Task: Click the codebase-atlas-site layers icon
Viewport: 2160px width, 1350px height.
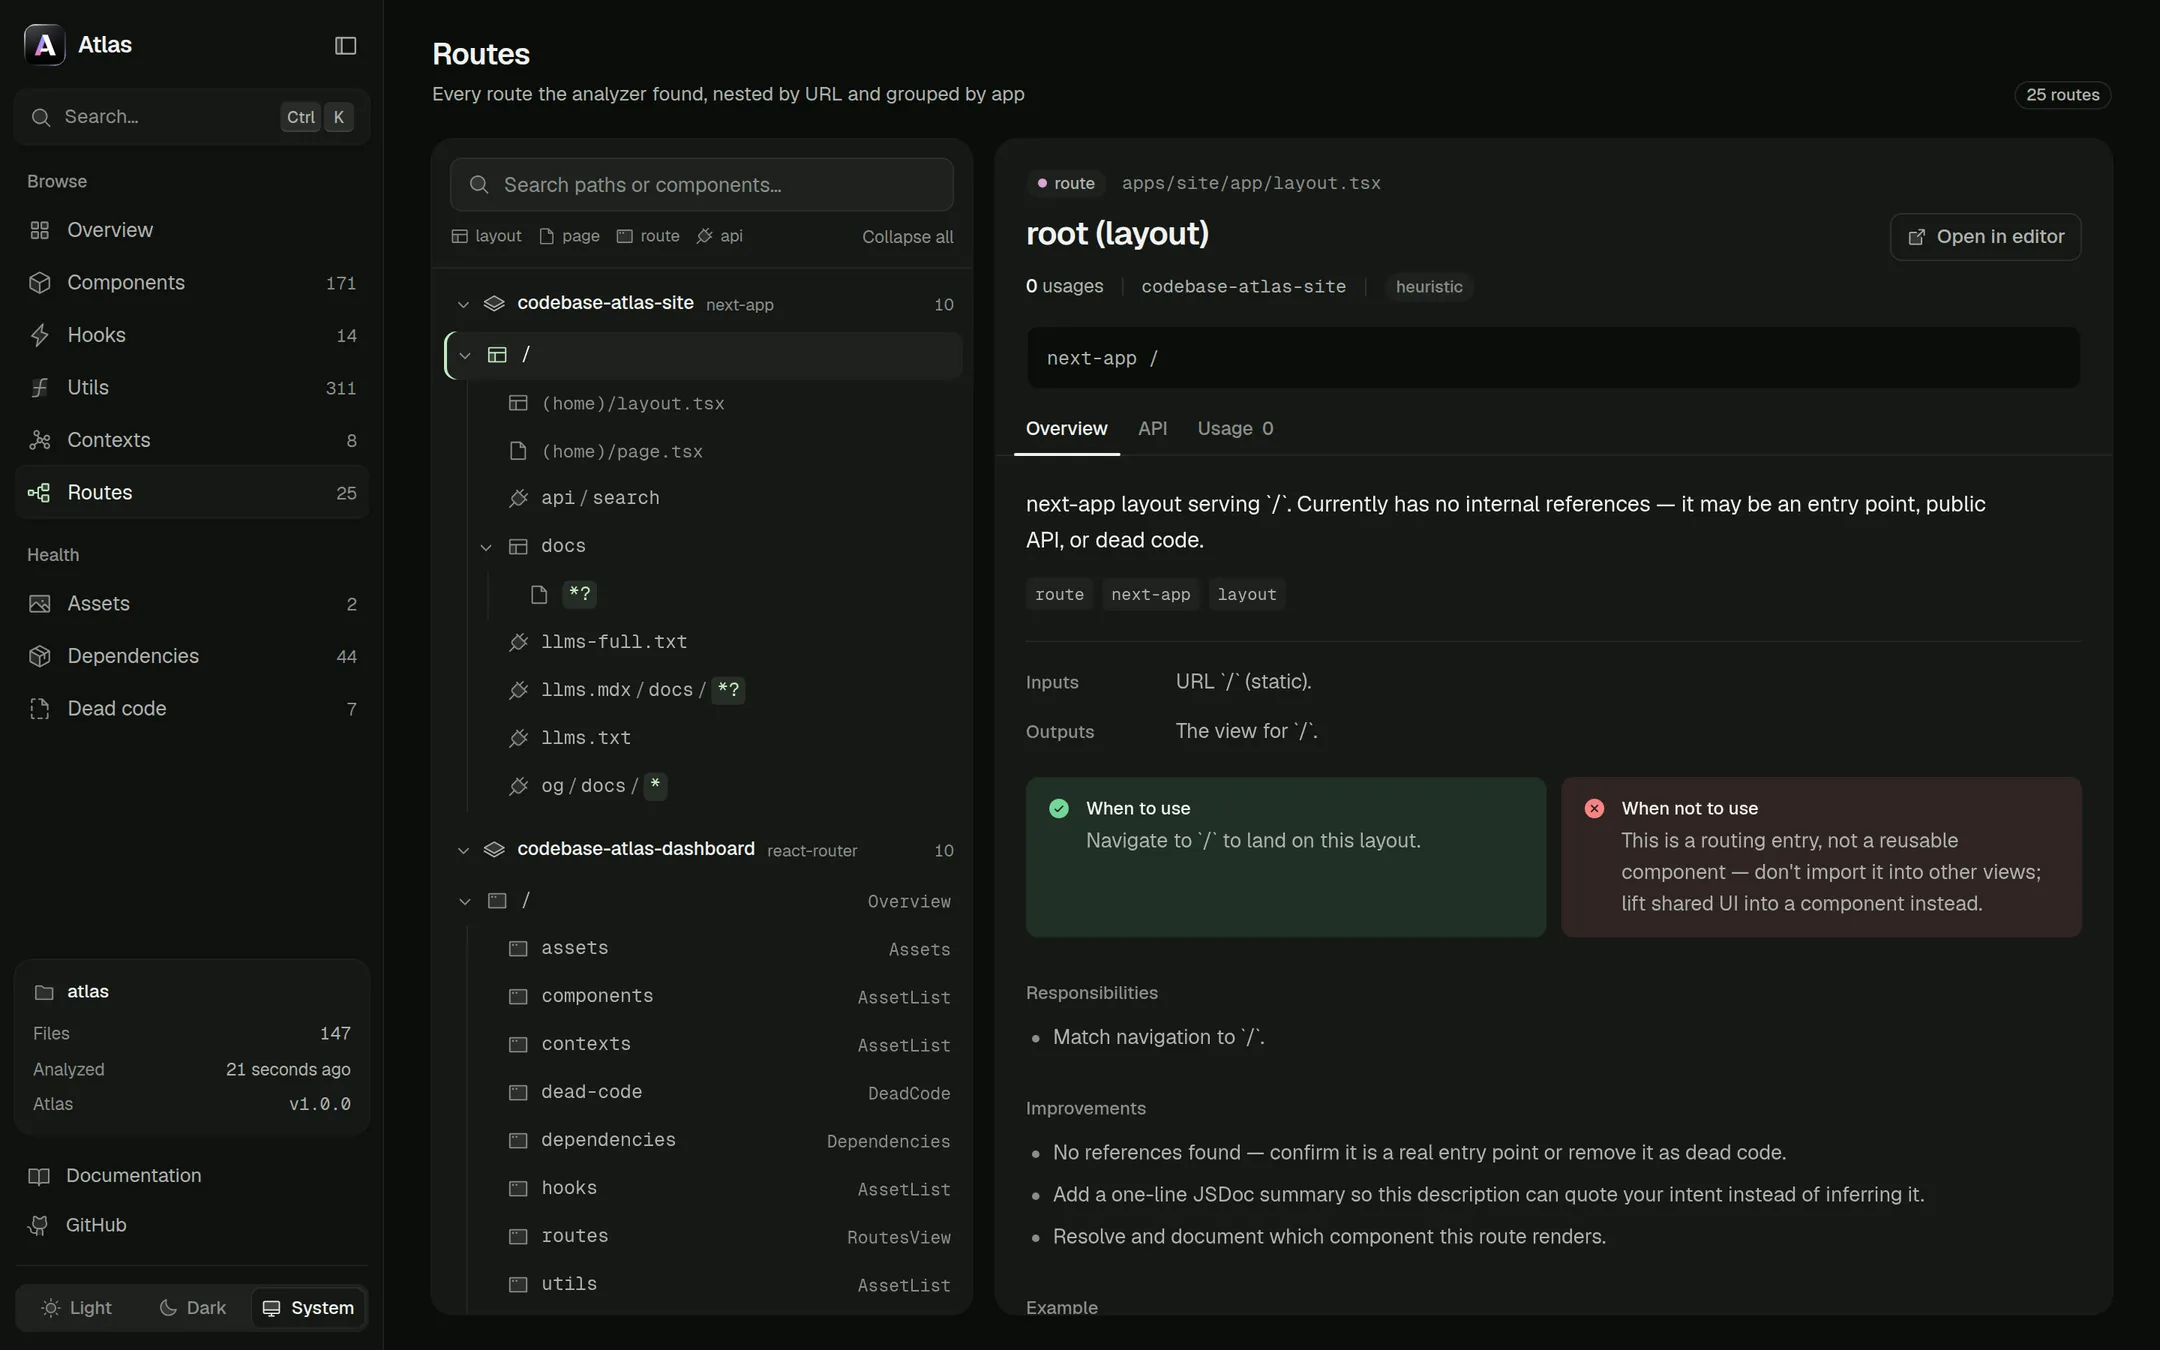Action: click(494, 304)
